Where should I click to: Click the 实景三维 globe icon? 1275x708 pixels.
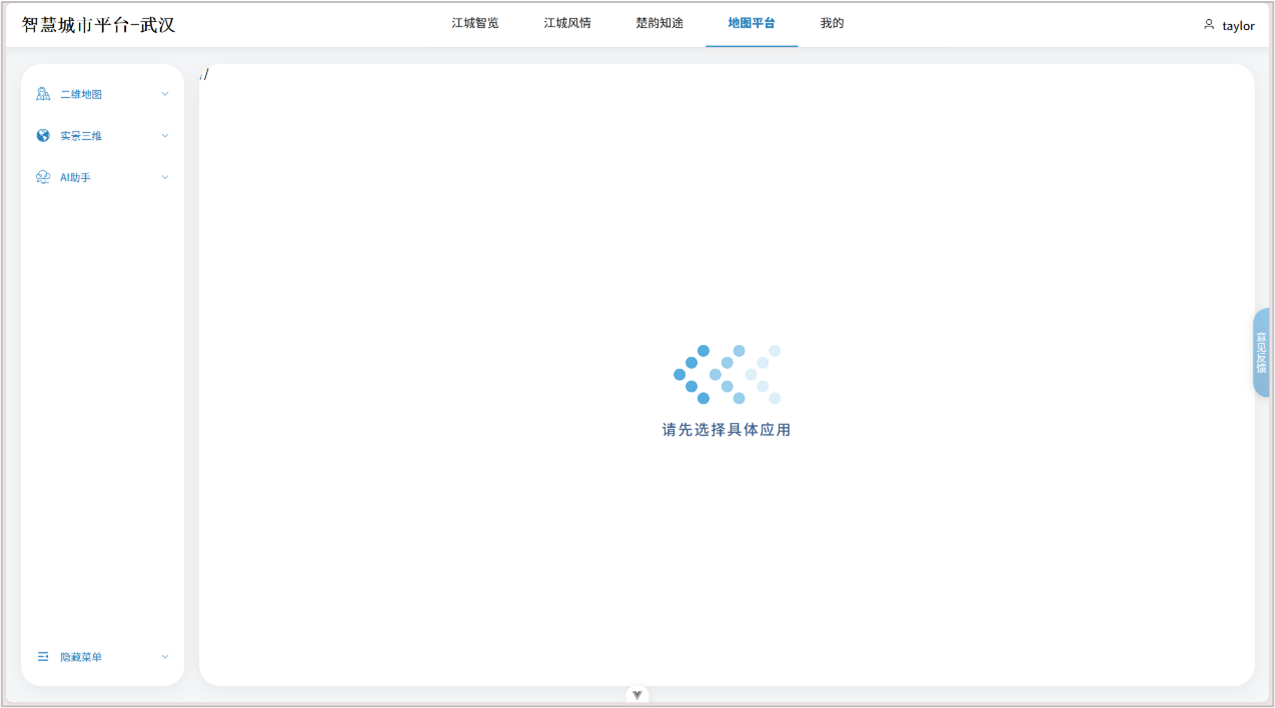coord(43,136)
